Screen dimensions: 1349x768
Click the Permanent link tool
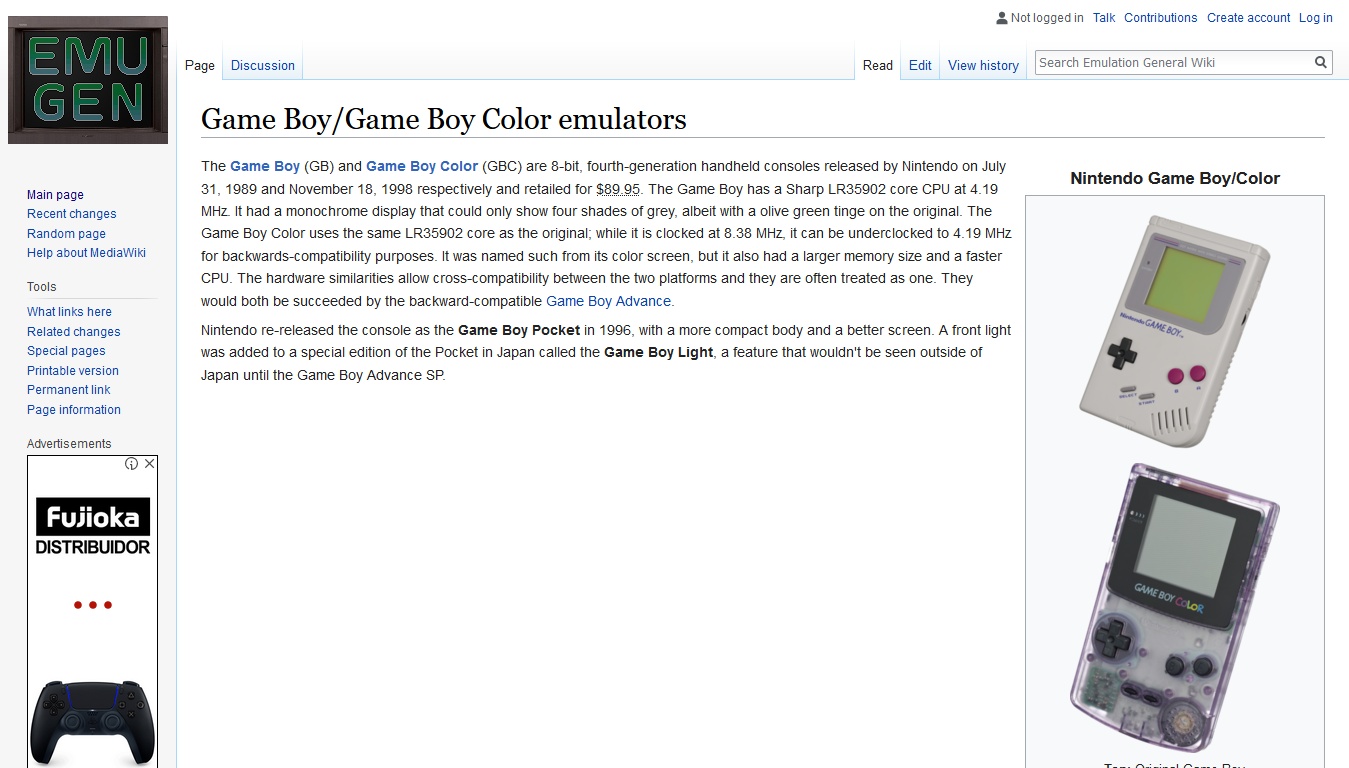(x=68, y=390)
